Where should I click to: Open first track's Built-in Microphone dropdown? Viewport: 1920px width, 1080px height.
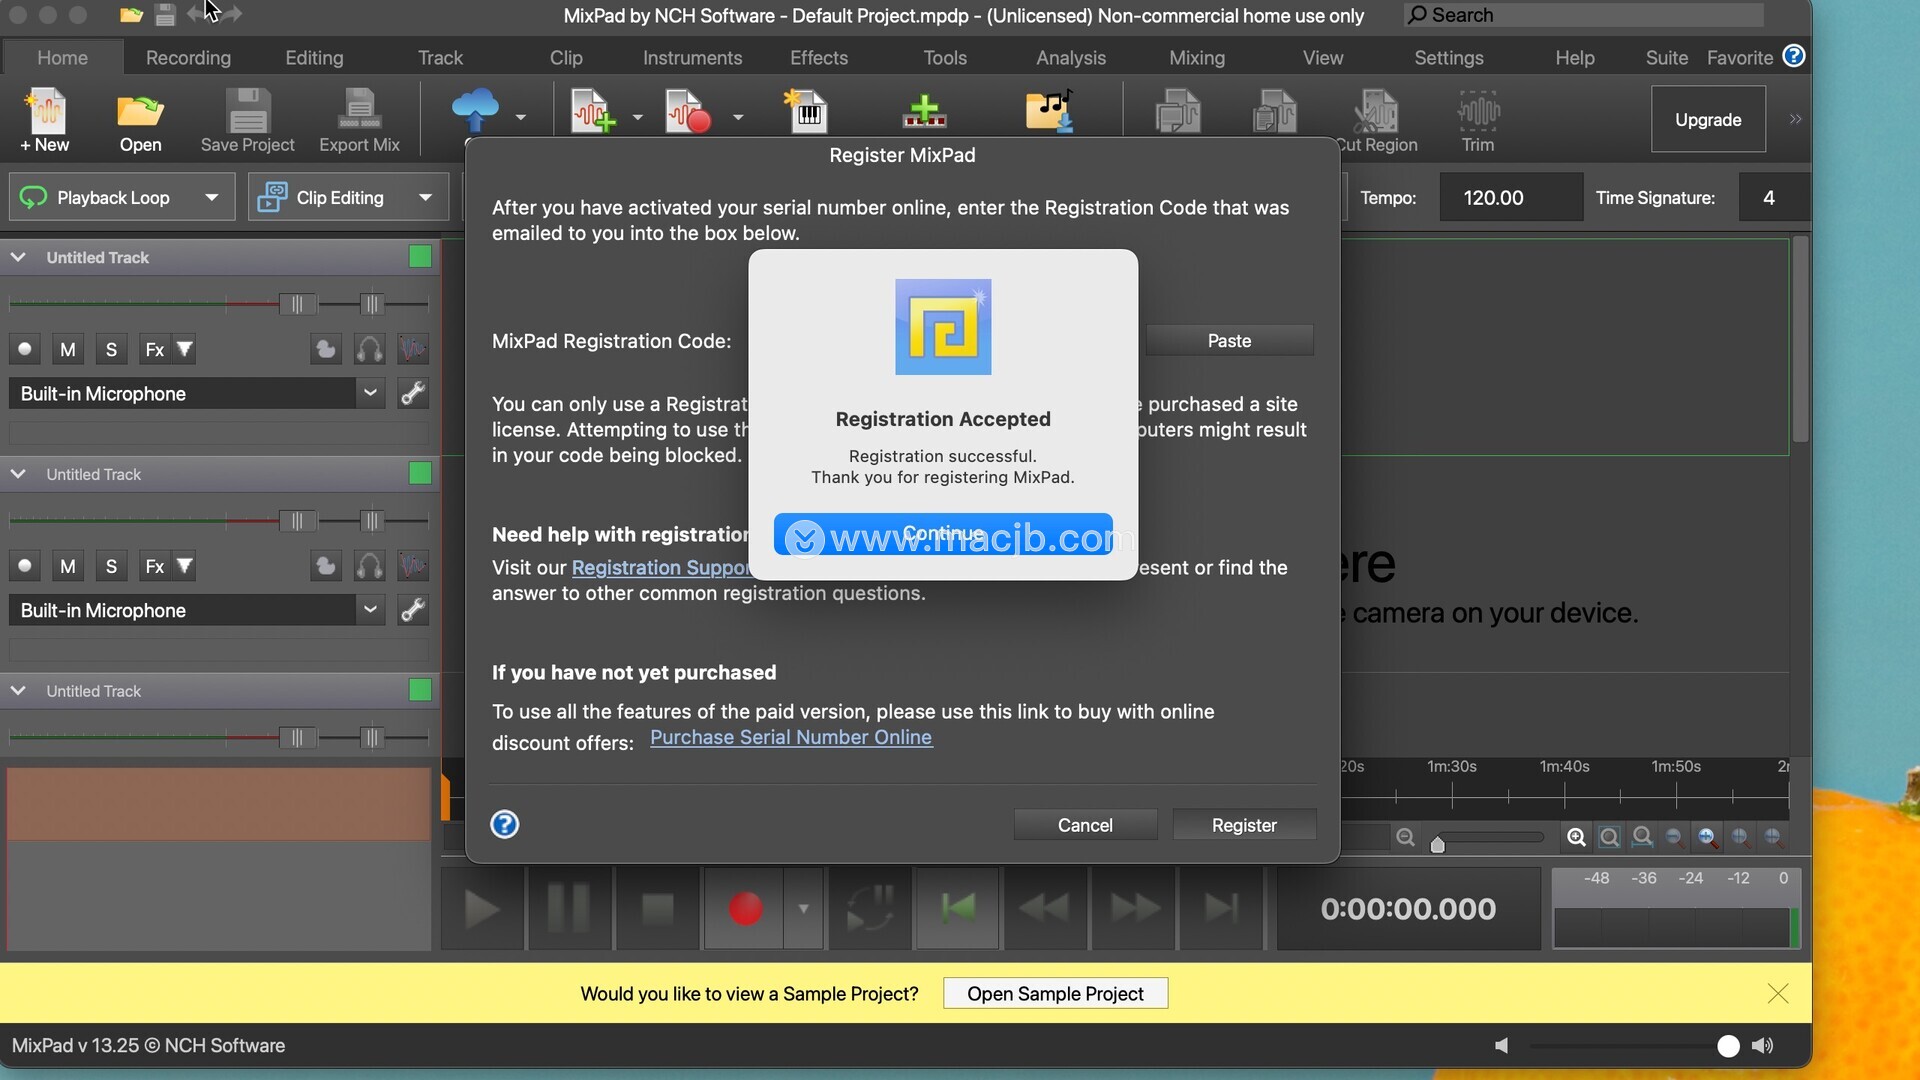(x=370, y=393)
